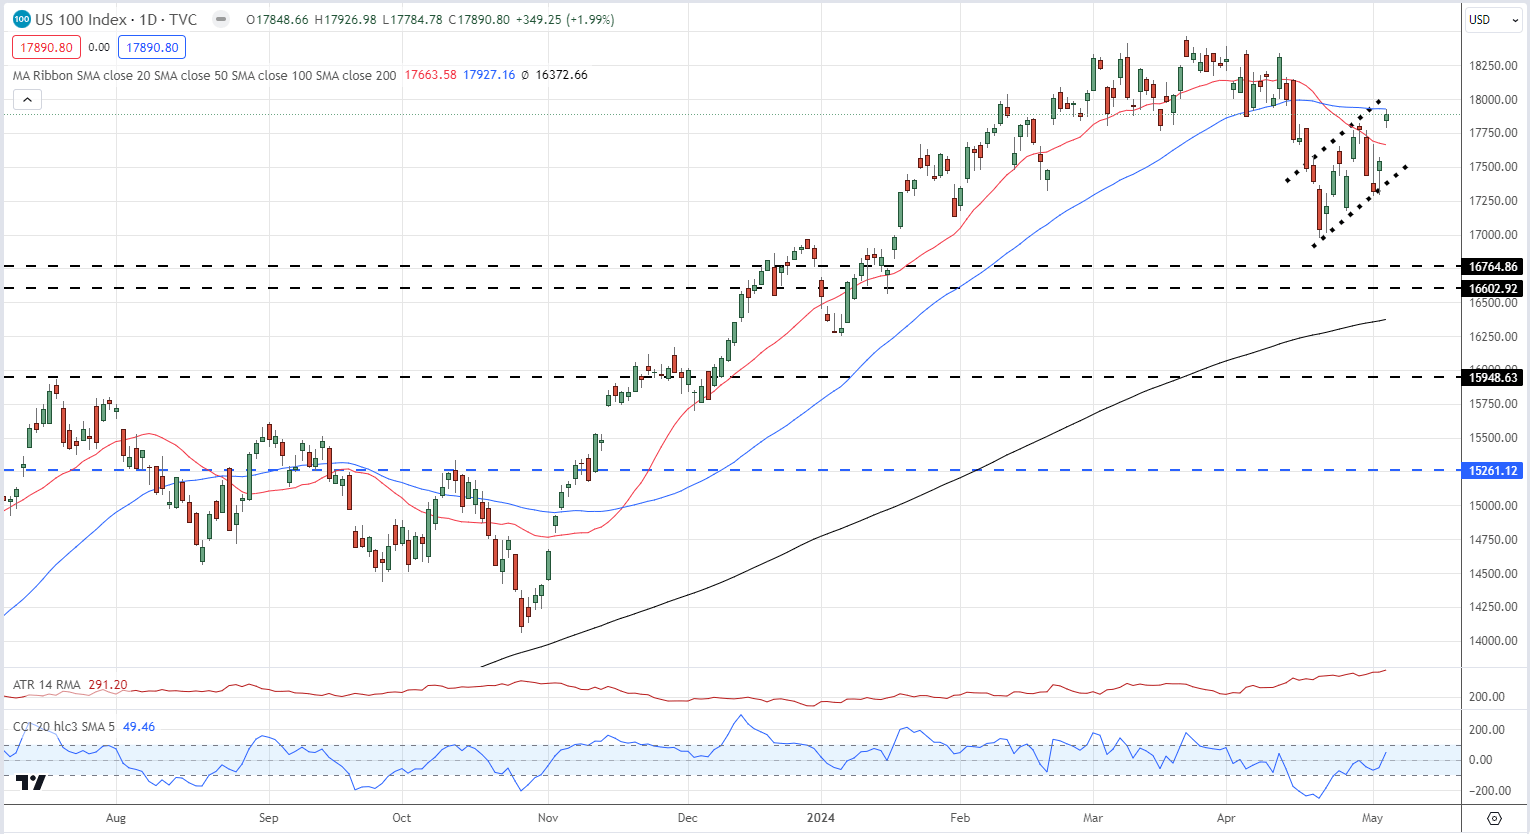Click the CCI 20 hlc3 SMA 5 label
Viewport: 1530px width, 834px height.
tap(64, 726)
